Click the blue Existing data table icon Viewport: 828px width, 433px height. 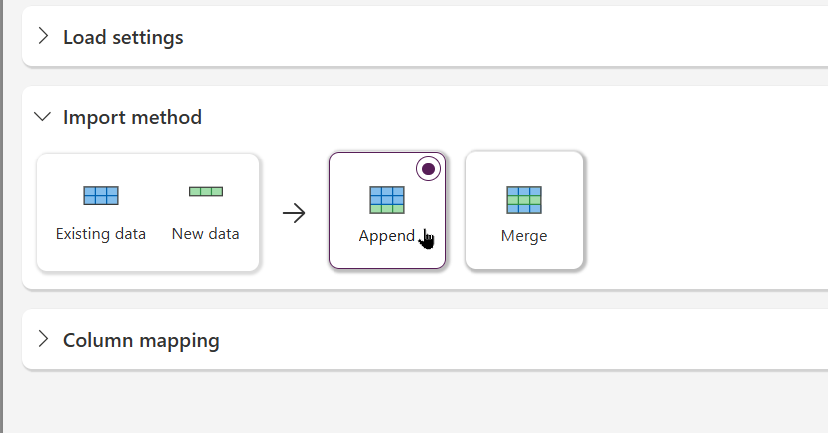tap(101, 195)
